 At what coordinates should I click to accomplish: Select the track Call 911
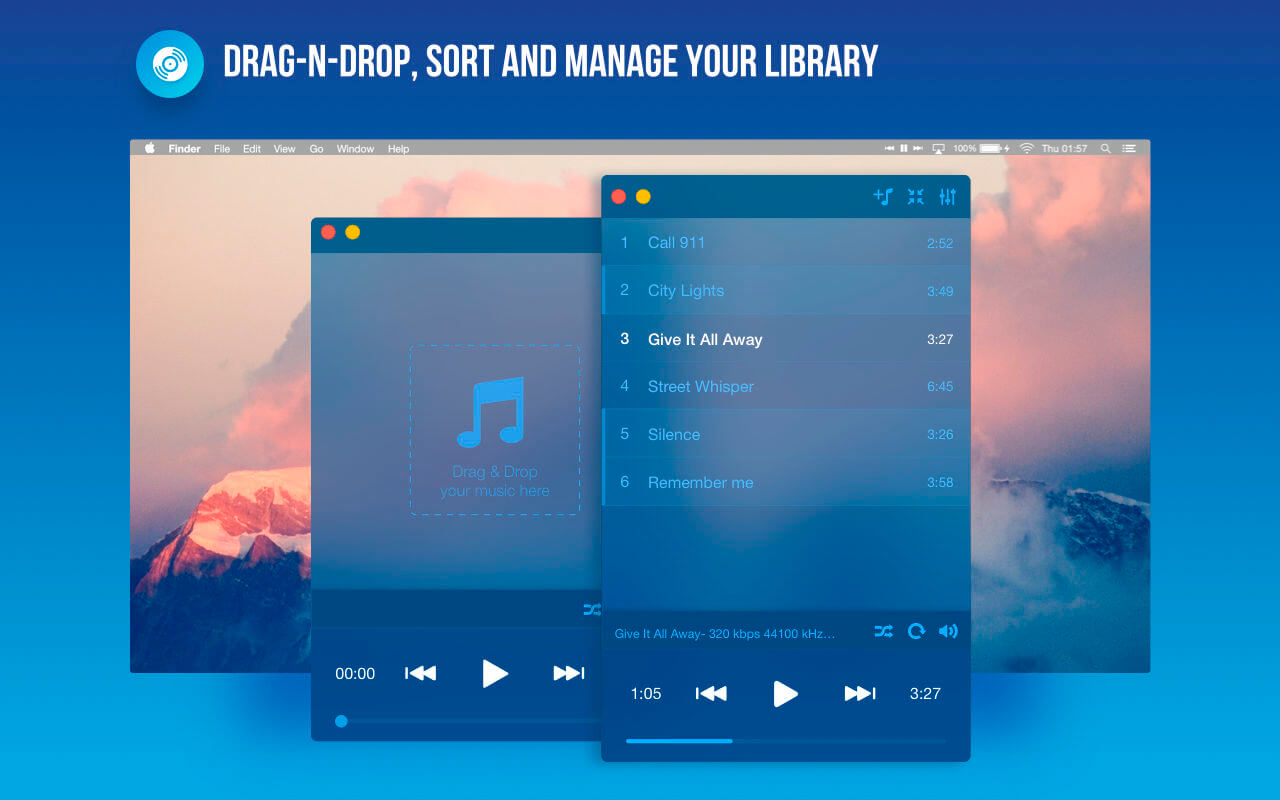[786, 242]
